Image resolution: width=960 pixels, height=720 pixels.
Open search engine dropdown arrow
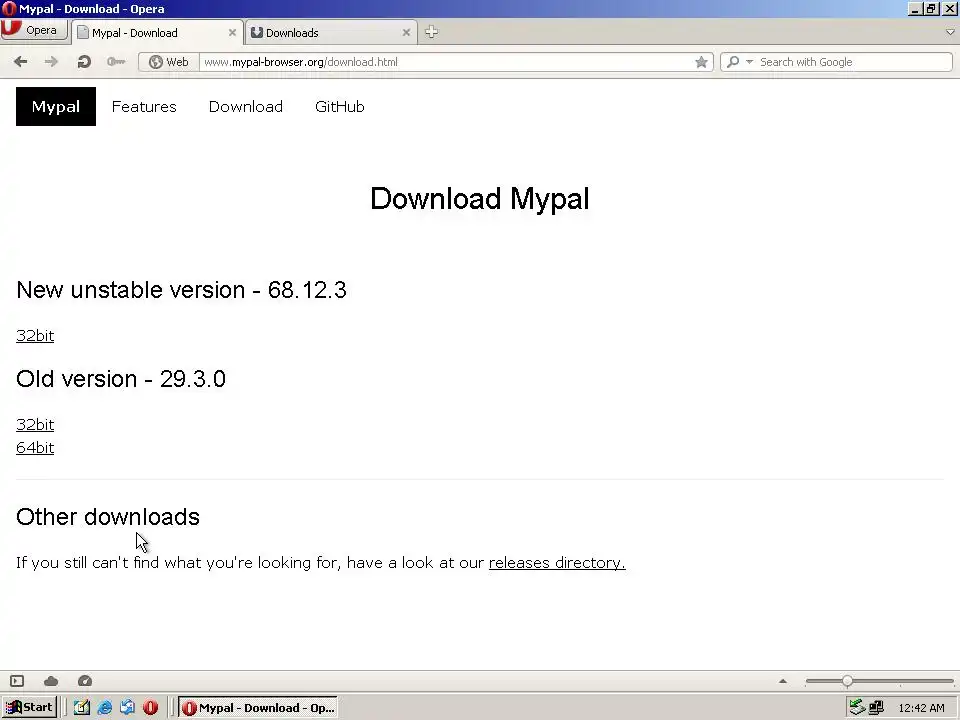click(749, 62)
